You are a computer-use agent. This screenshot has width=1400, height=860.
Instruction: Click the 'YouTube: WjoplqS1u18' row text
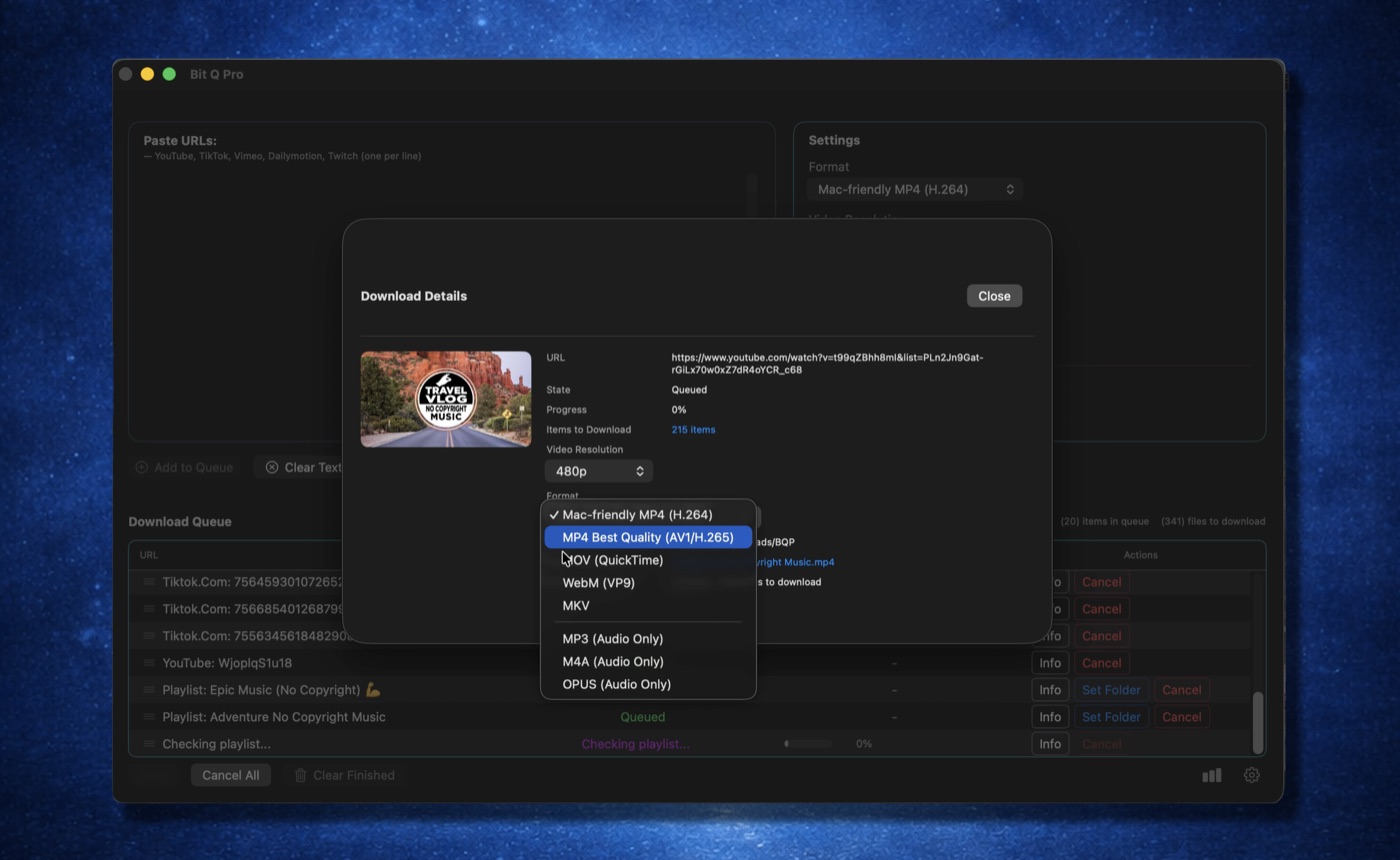tap(227, 663)
